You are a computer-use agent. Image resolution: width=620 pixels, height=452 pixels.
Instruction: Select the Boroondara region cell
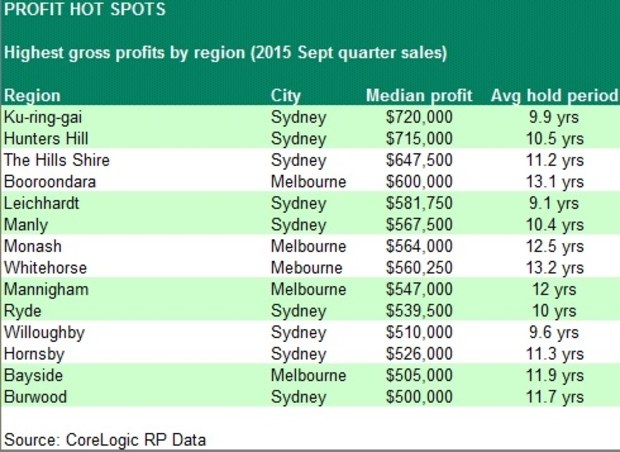point(50,182)
